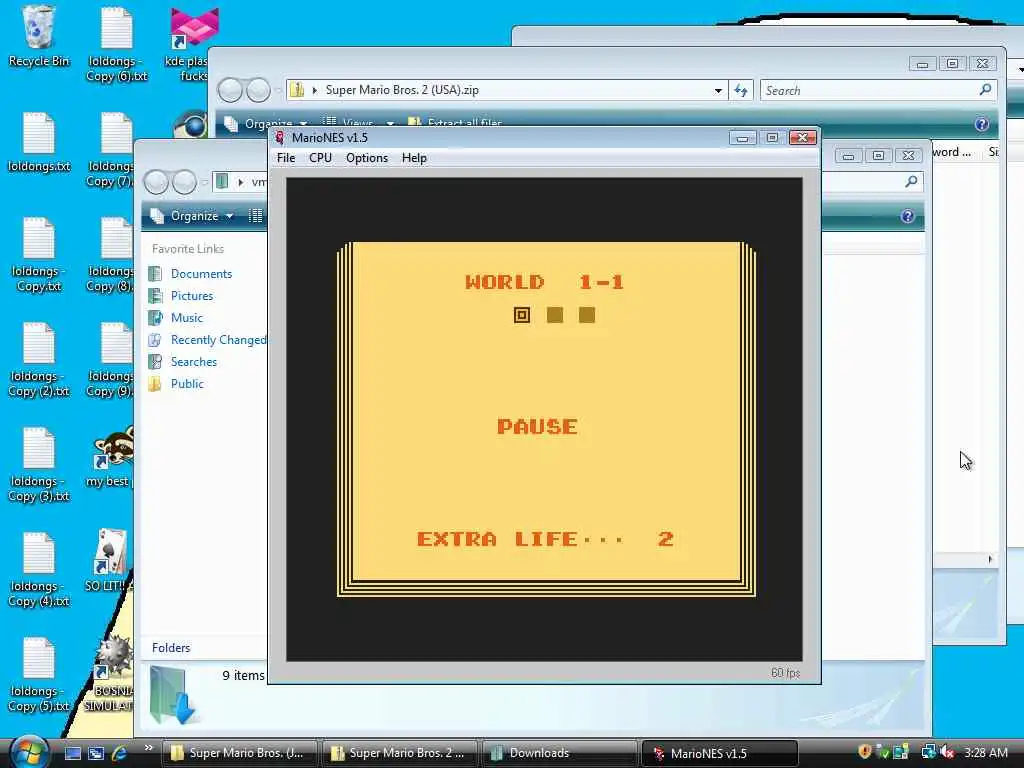Click Views icon in front Explorer window
The image size is (1024, 768).
click(255, 216)
